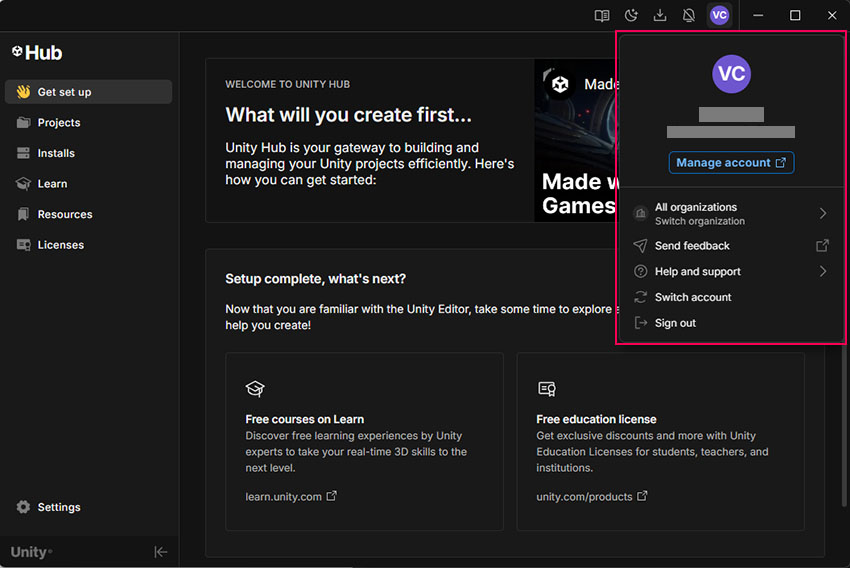Click the Made with Unity Games banner
The height and width of the screenshot is (568, 850).
576,140
